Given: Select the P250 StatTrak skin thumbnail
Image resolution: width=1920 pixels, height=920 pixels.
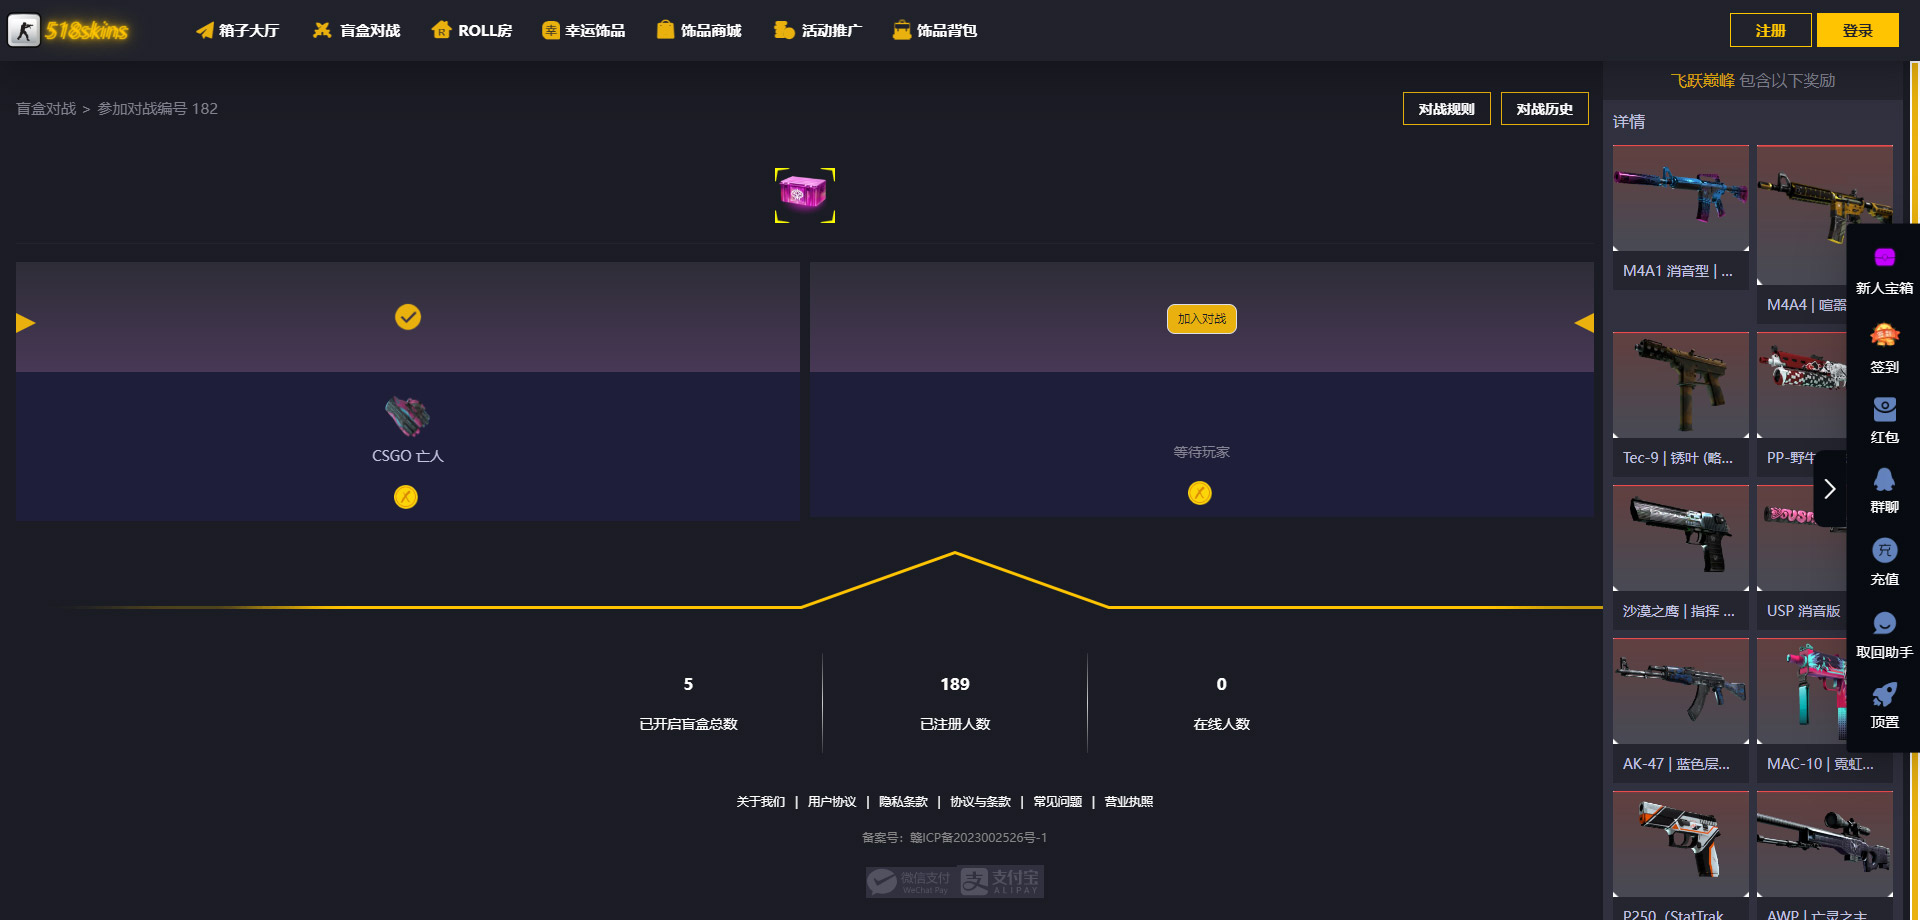Looking at the screenshot, I should pos(1681,844).
